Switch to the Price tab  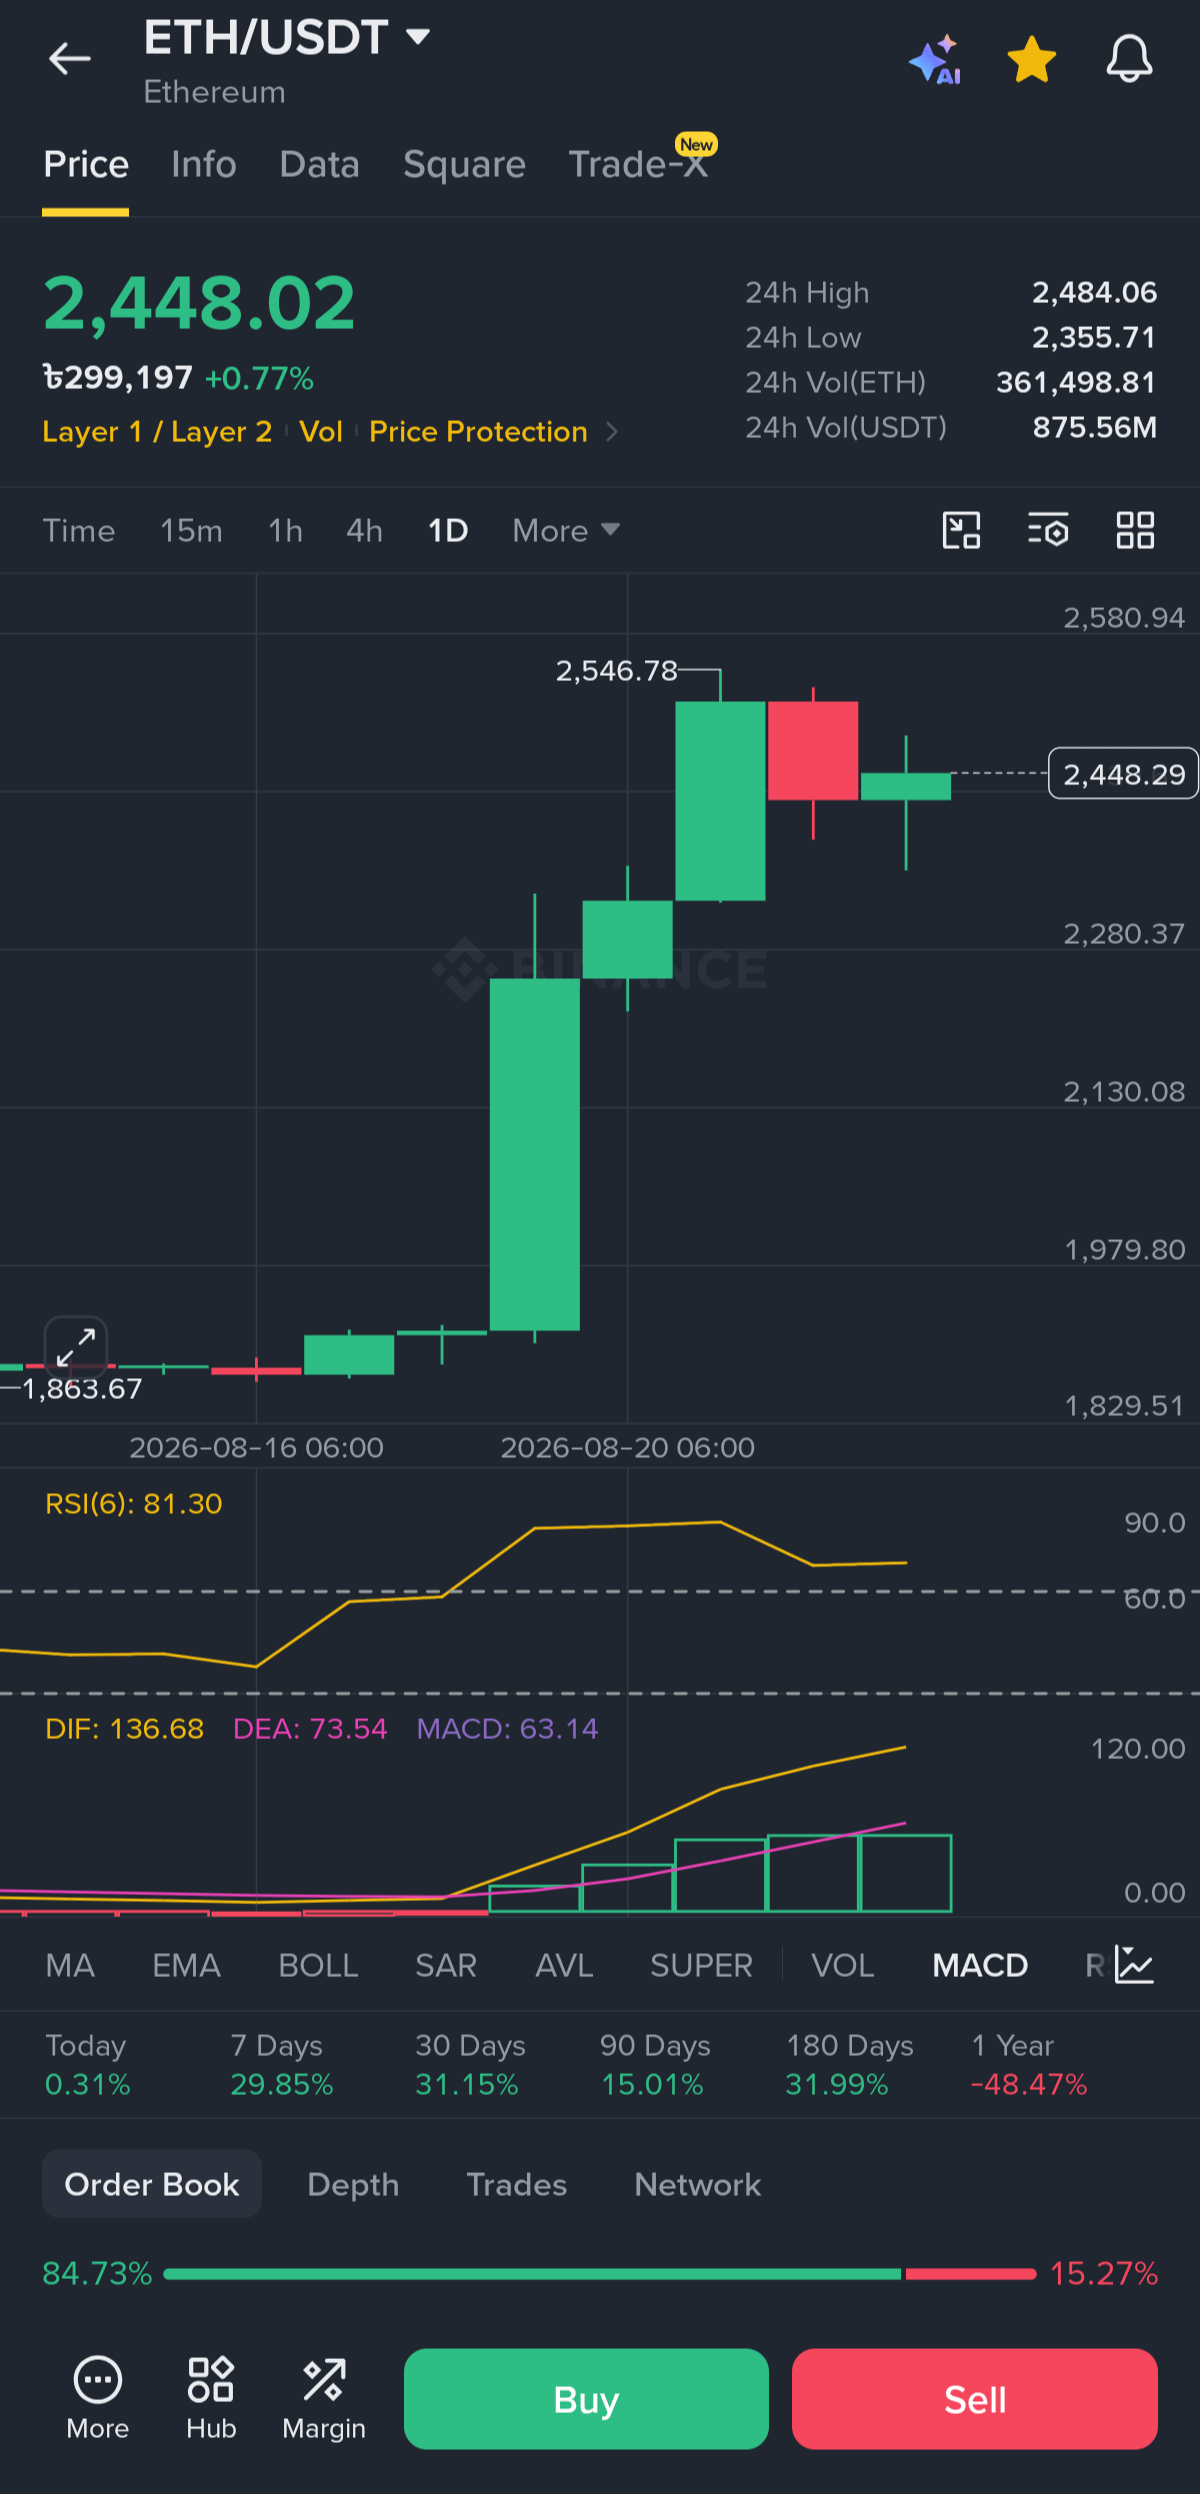point(86,164)
